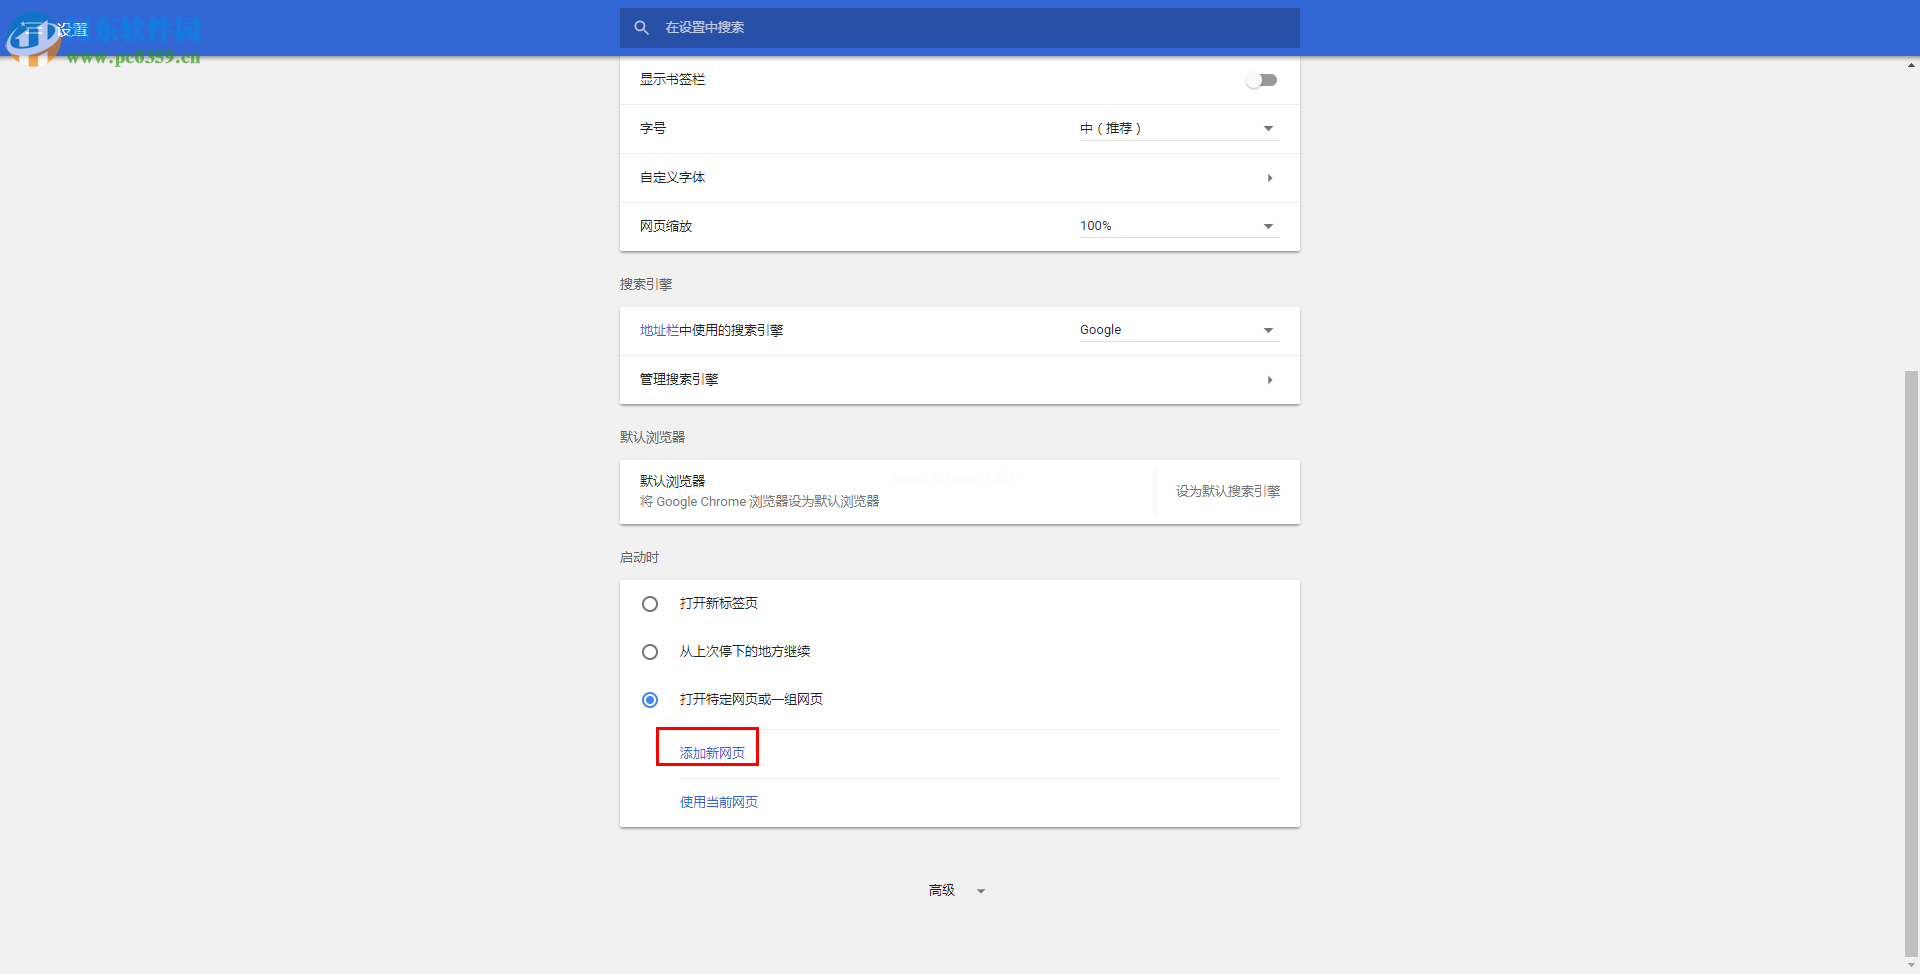Screen dimensions: 1920x974
Task: Expand the 高级 section
Action: tap(943, 889)
